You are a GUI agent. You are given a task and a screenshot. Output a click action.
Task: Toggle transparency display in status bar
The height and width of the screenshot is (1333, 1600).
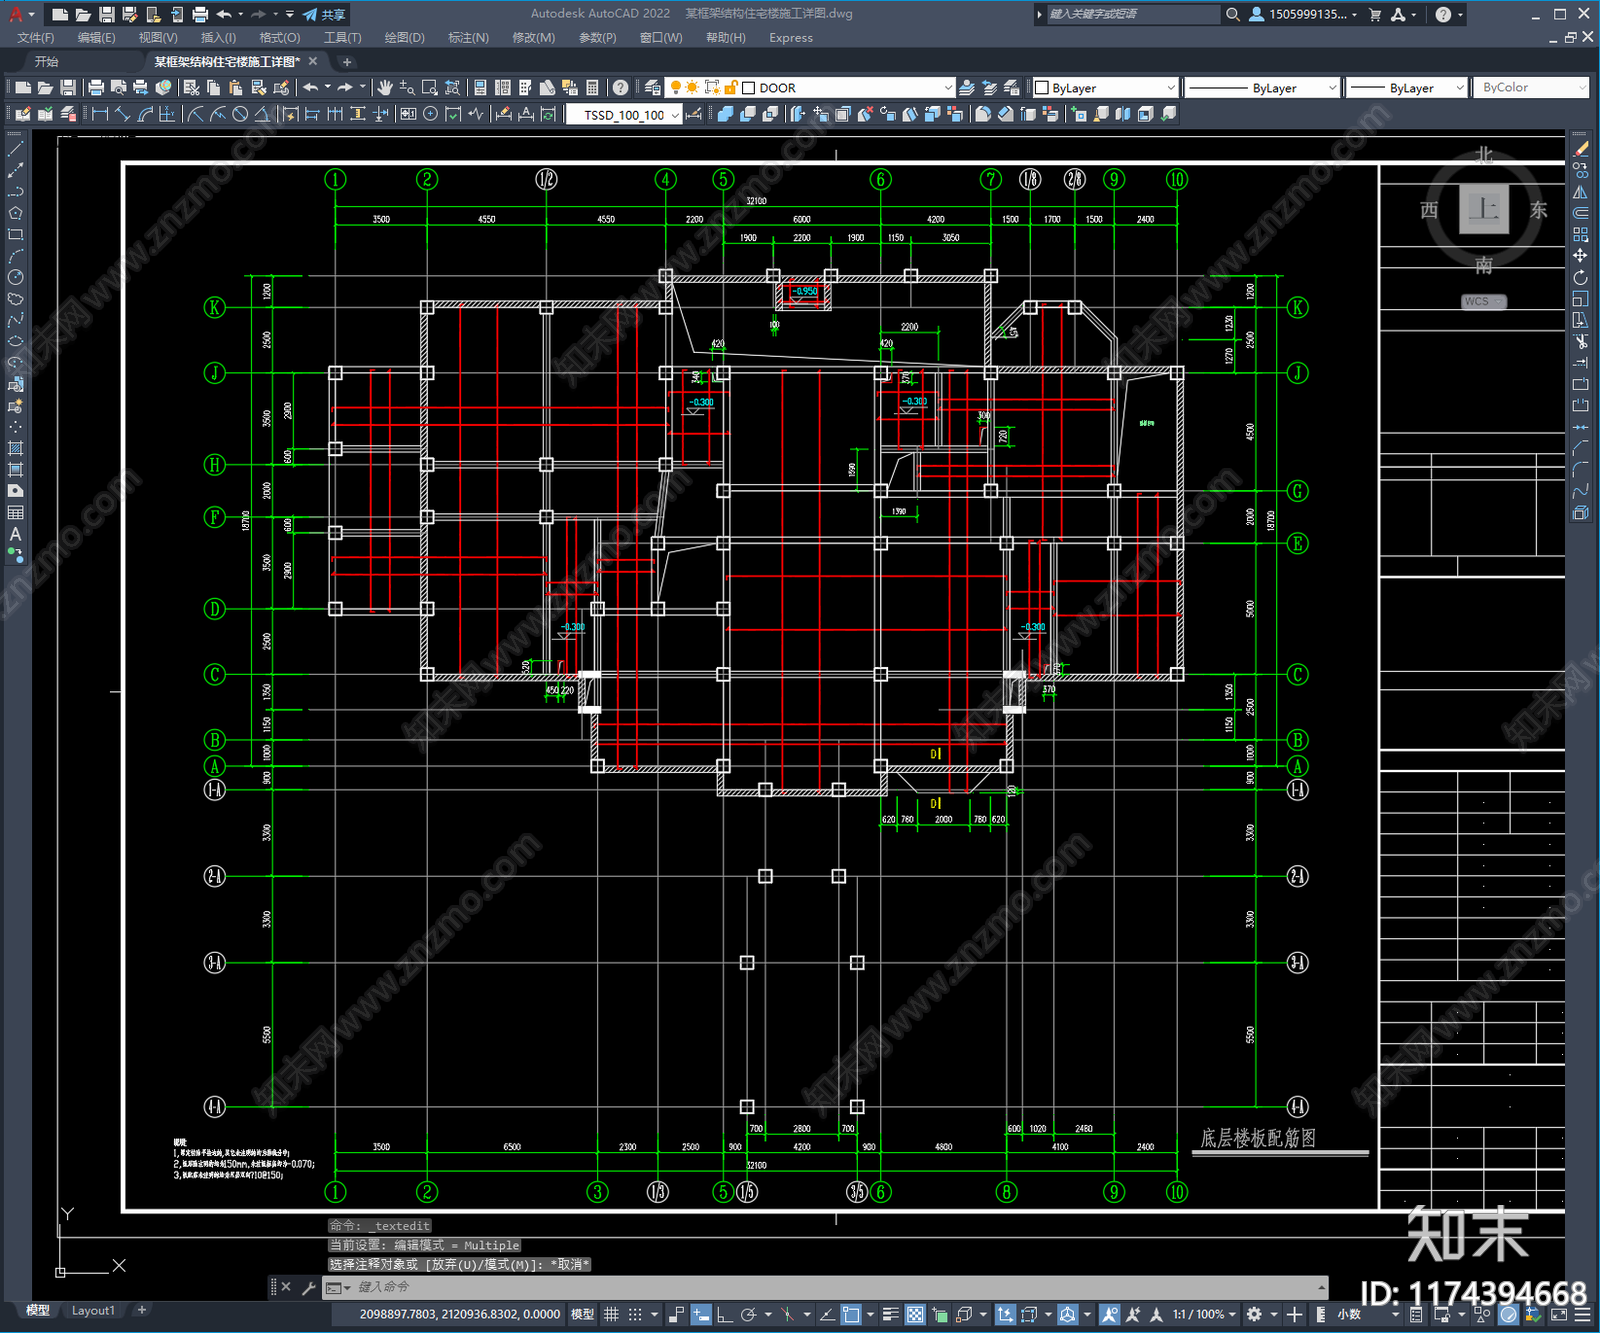(915, 1314)
